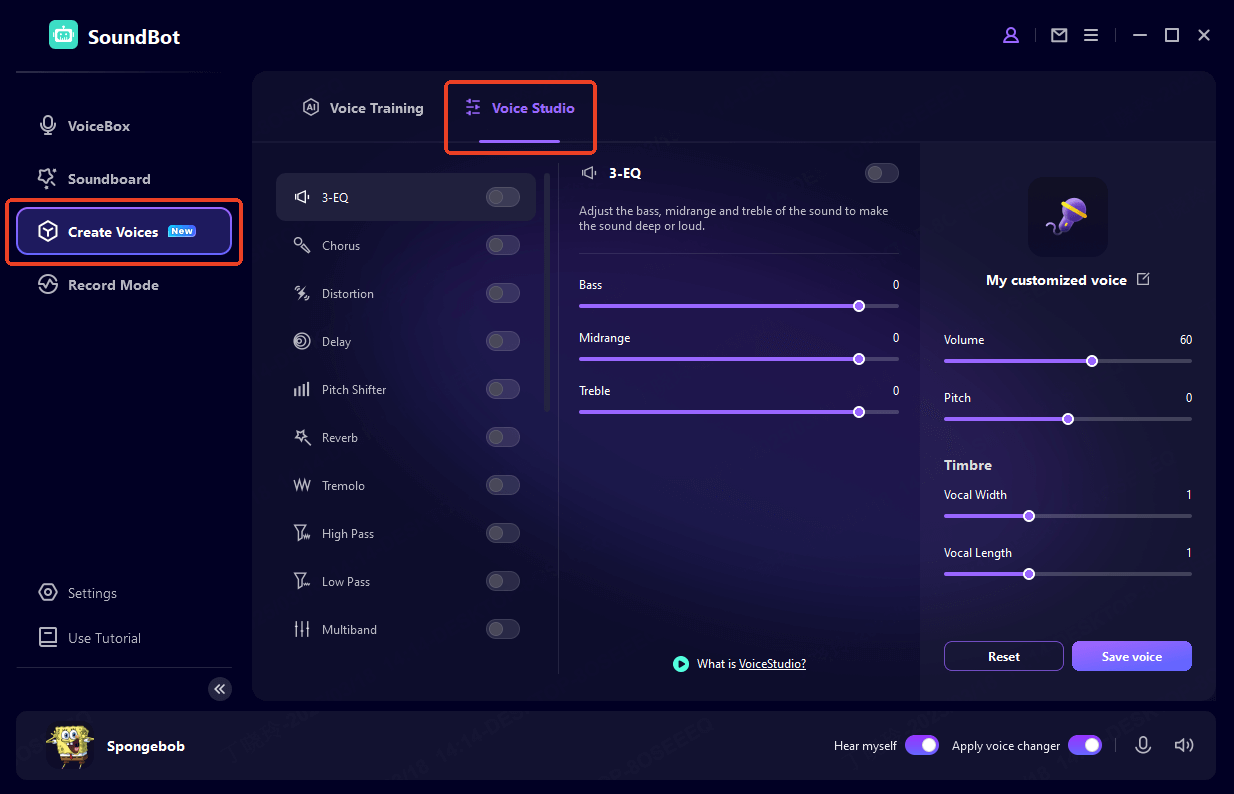1234x794 pixels.
Task: Select the Record Mode menu item
Action: coord(112,285)
